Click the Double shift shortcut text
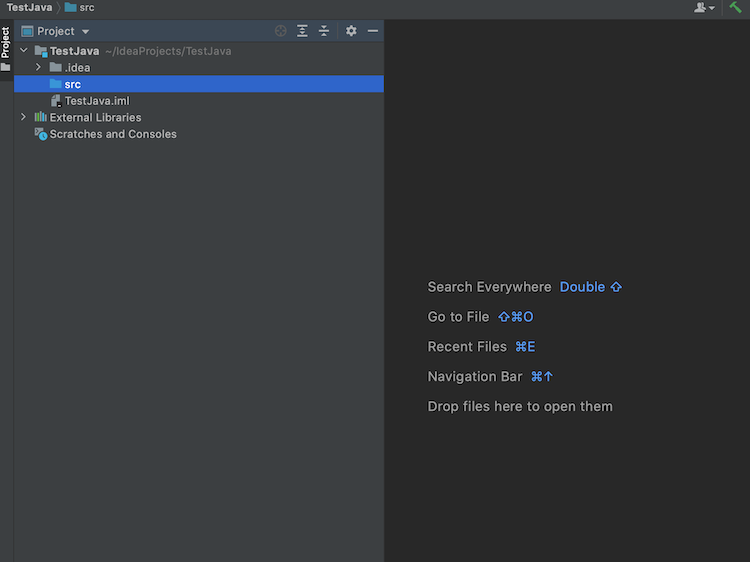Viewport: 750px width, 562px height. (x=591, y=287)
